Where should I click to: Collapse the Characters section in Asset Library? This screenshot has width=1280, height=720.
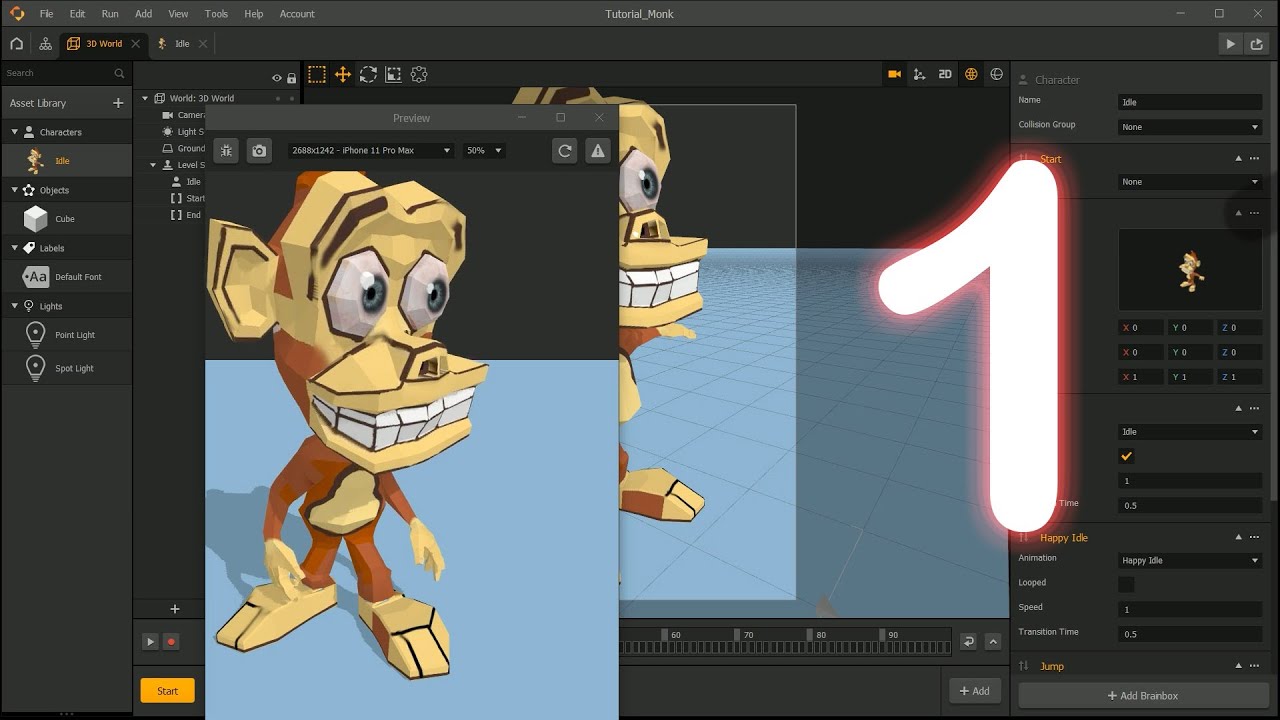coord(15,132)
